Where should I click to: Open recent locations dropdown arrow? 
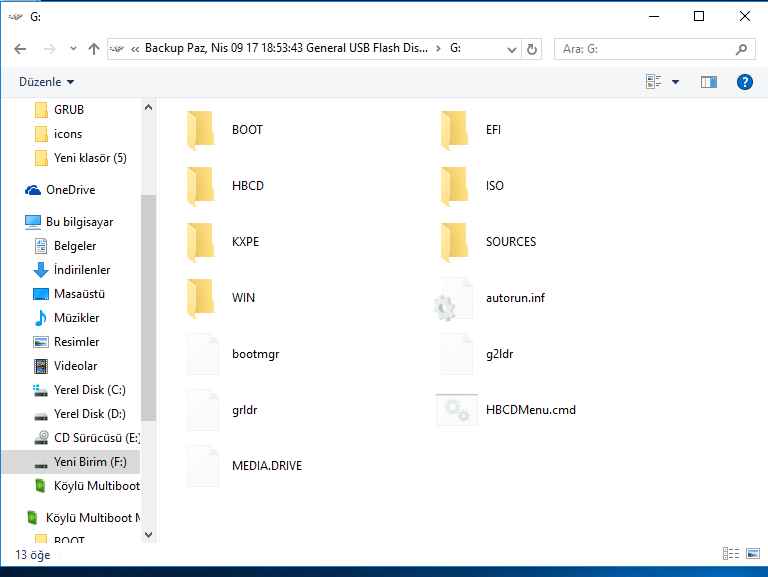pos(71,48)
